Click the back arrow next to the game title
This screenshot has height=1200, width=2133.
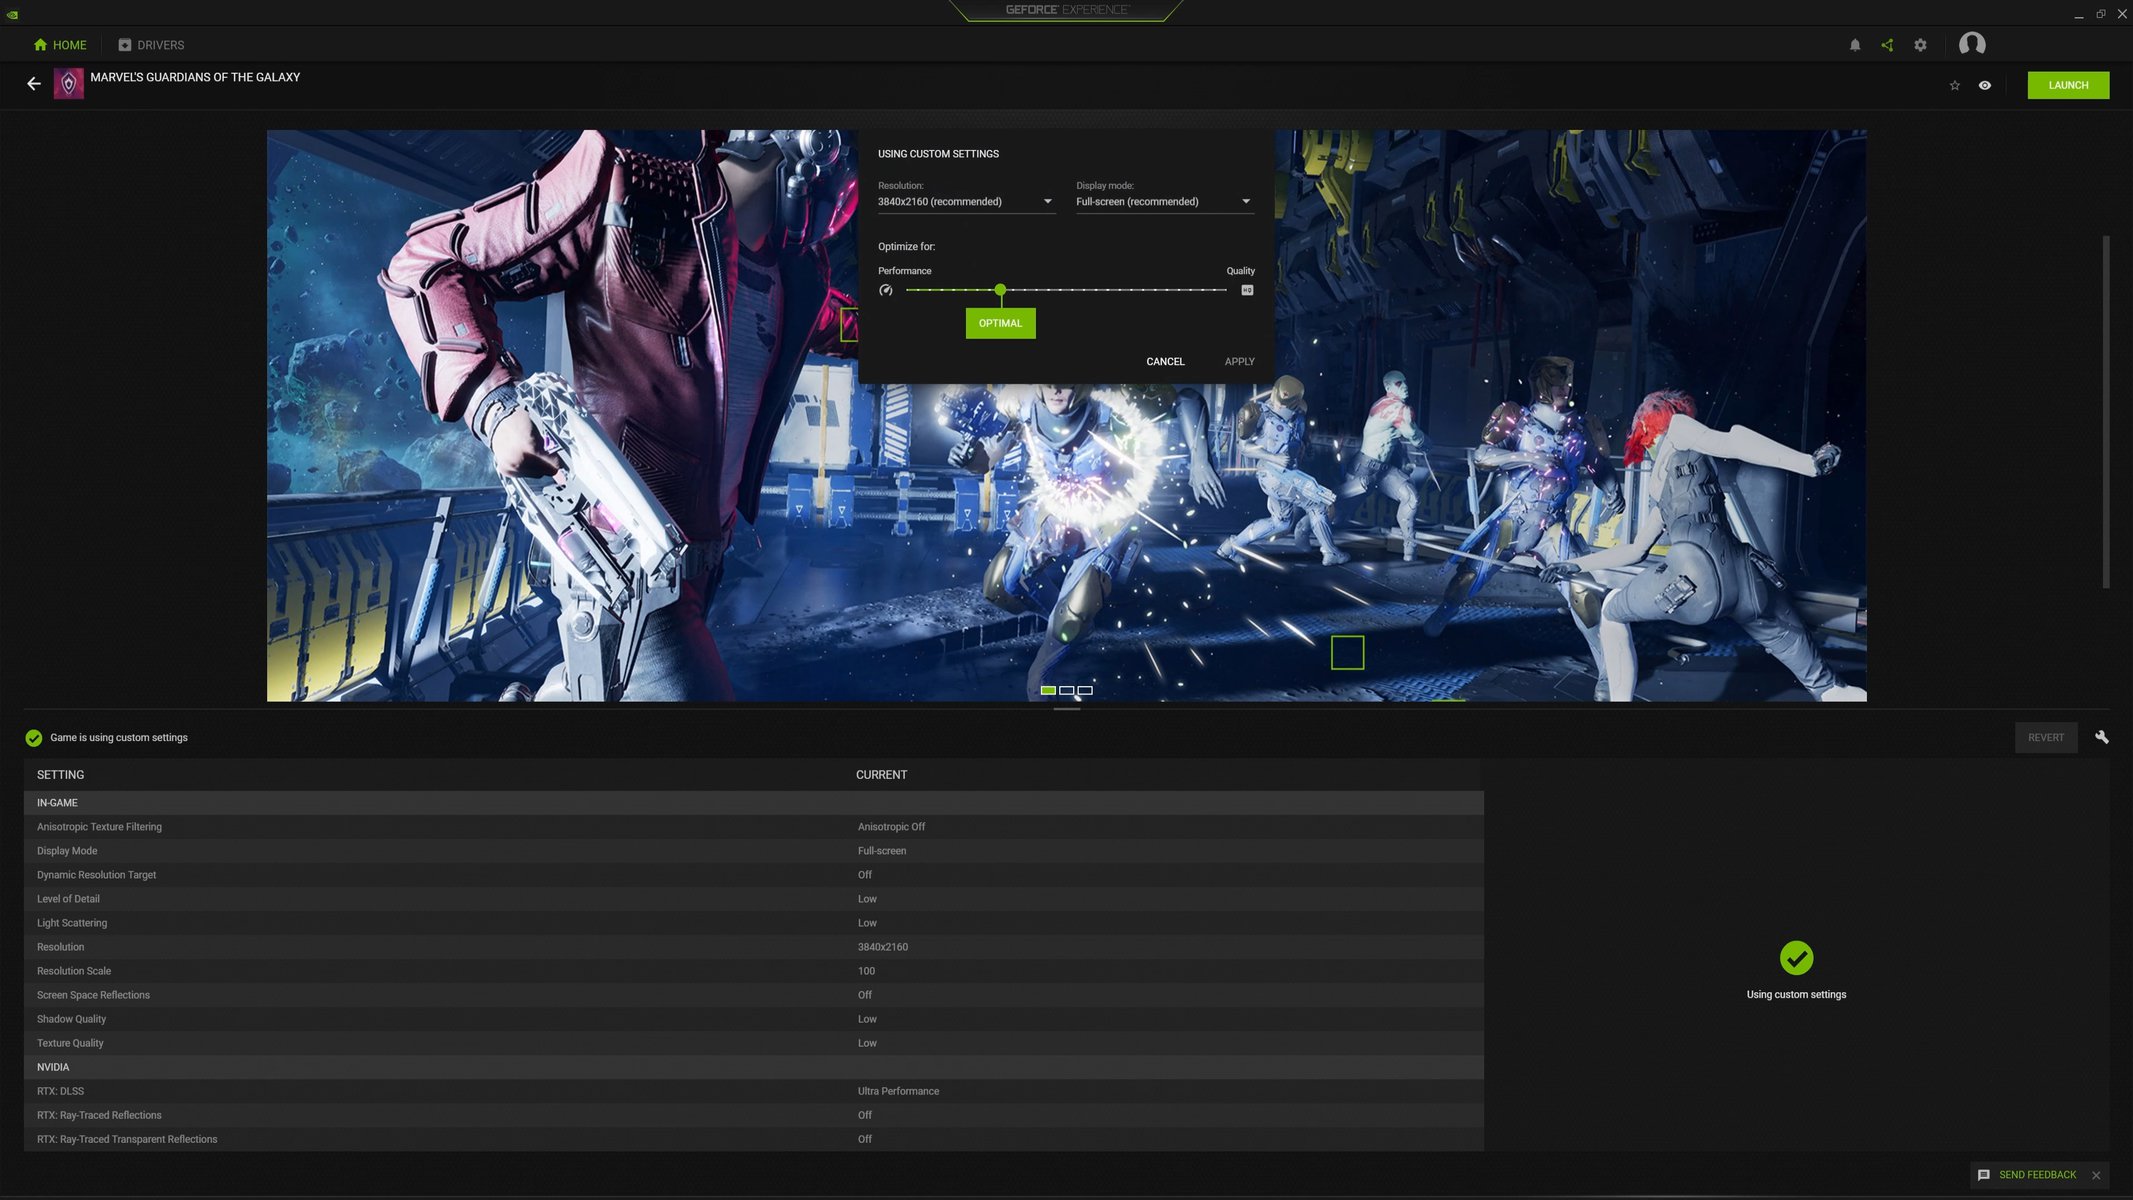[33, 84]
